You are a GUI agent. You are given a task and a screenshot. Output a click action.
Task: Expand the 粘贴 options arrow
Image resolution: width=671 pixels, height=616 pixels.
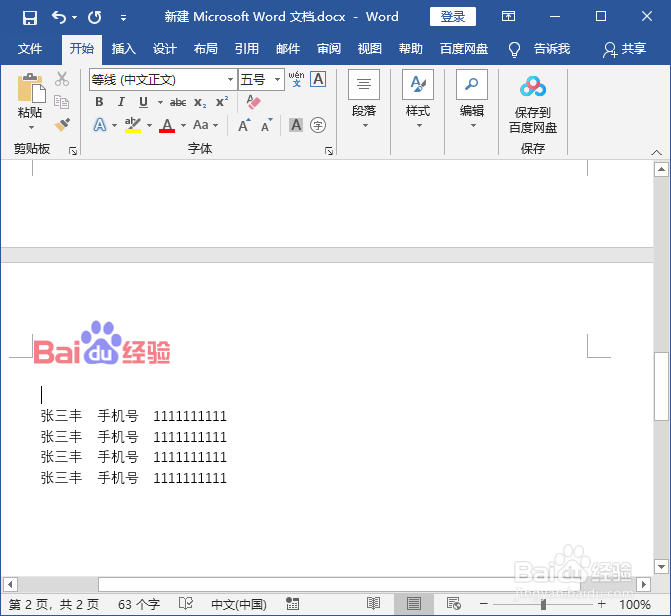click(x=31, y=127)
